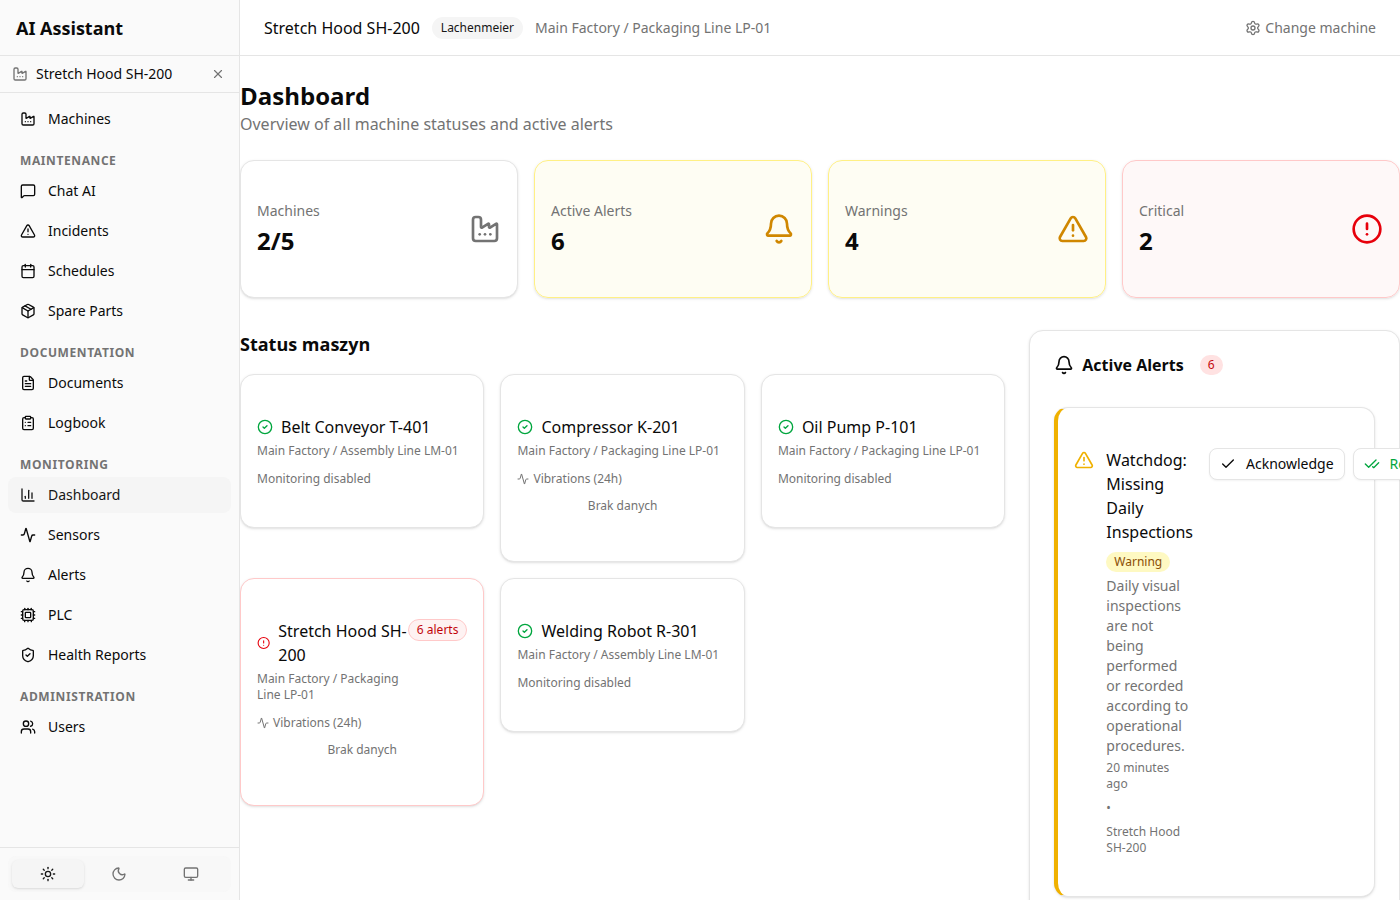Open the Incidents list
Screen dimensions: 1400x900
77,230
